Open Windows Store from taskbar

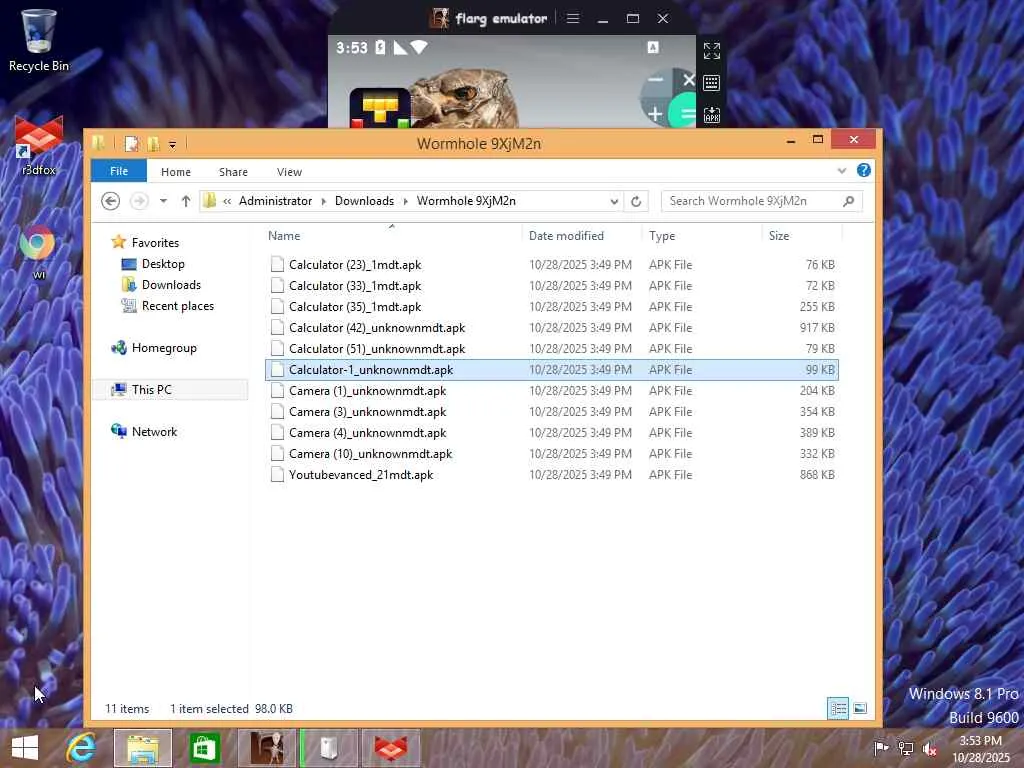coord(204,748)
